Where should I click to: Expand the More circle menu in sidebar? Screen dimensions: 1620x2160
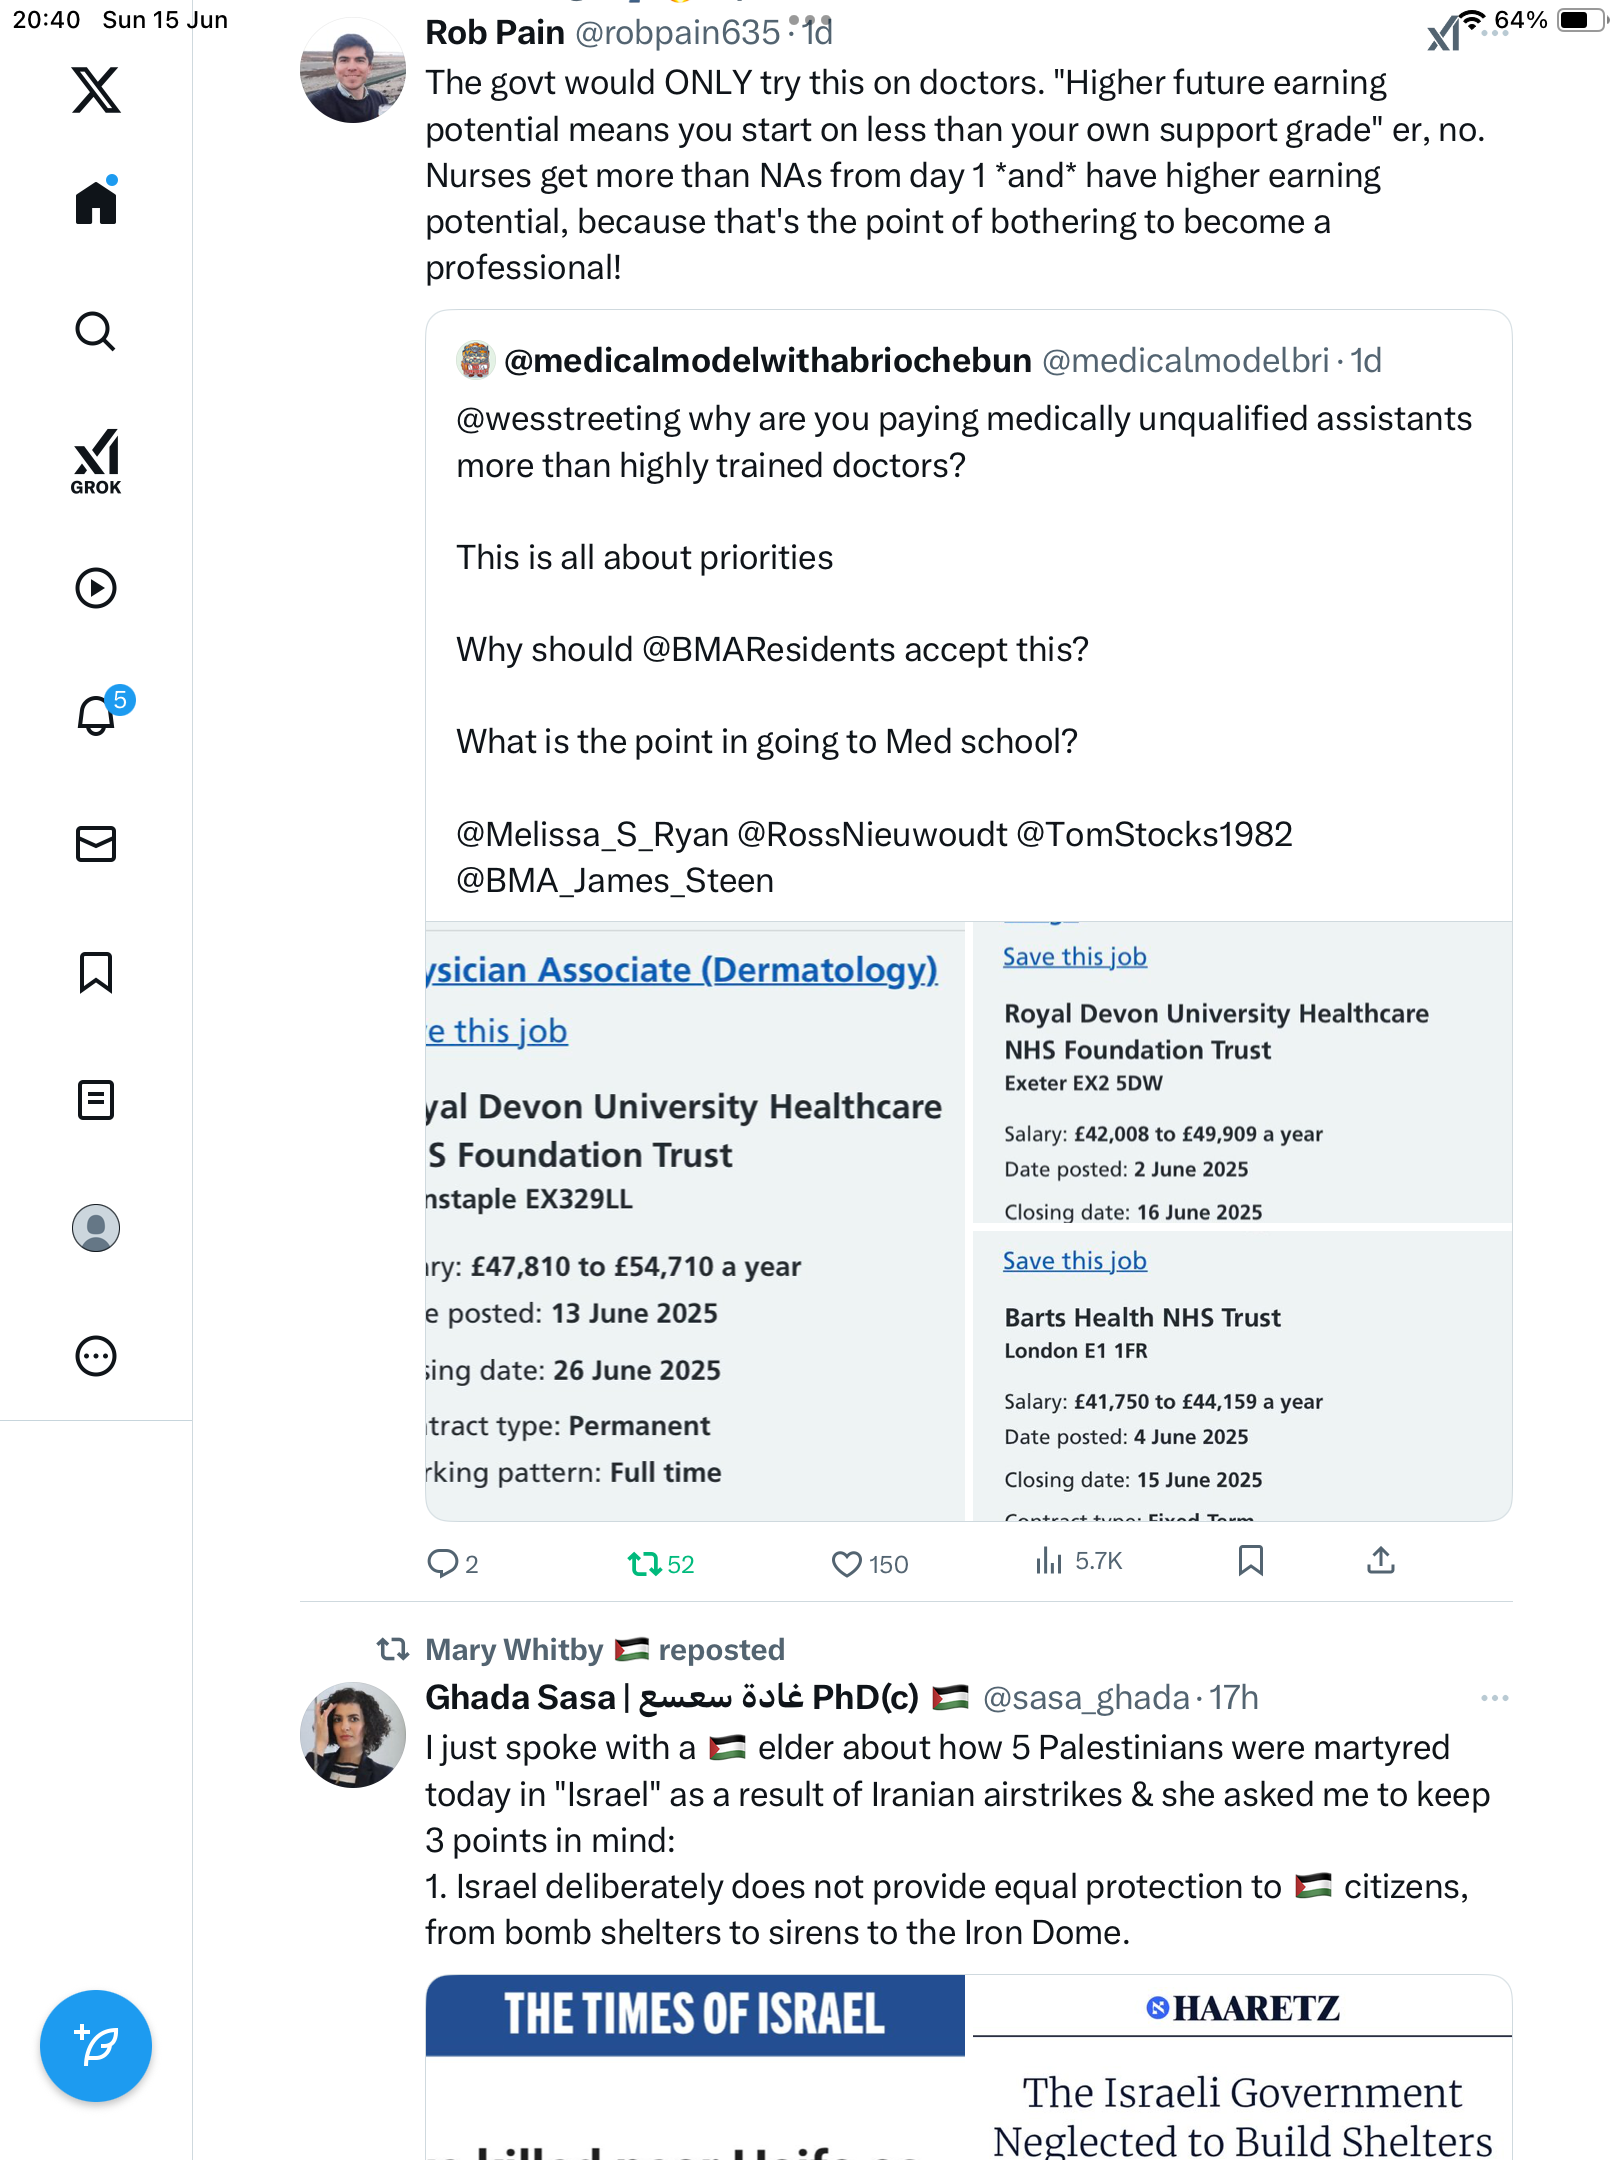pyautogui.click(x=96, y=1356)
